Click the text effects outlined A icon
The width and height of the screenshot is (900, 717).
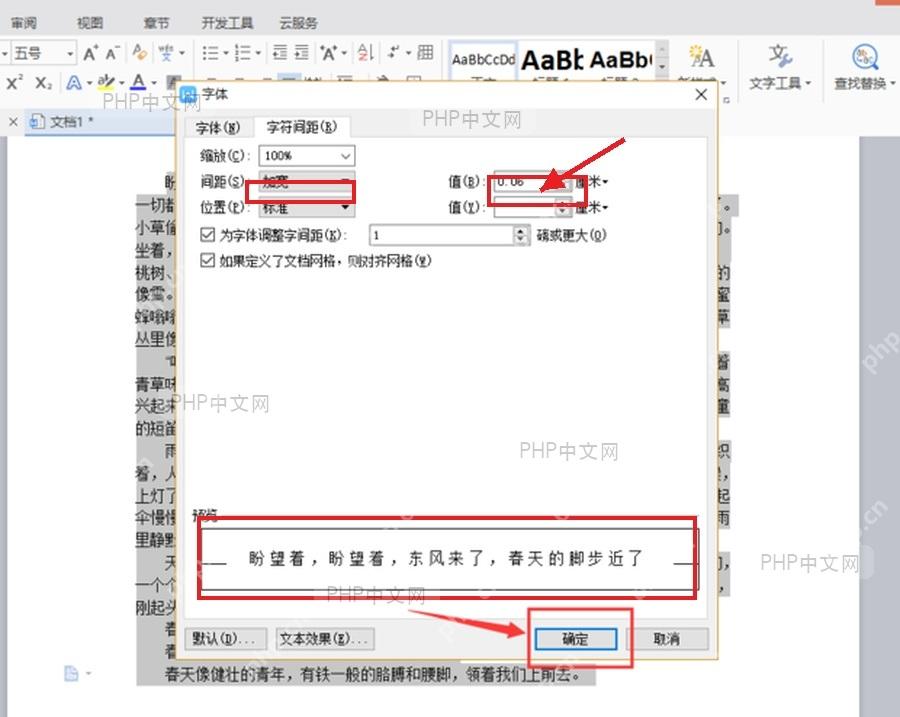click(73, 83)
